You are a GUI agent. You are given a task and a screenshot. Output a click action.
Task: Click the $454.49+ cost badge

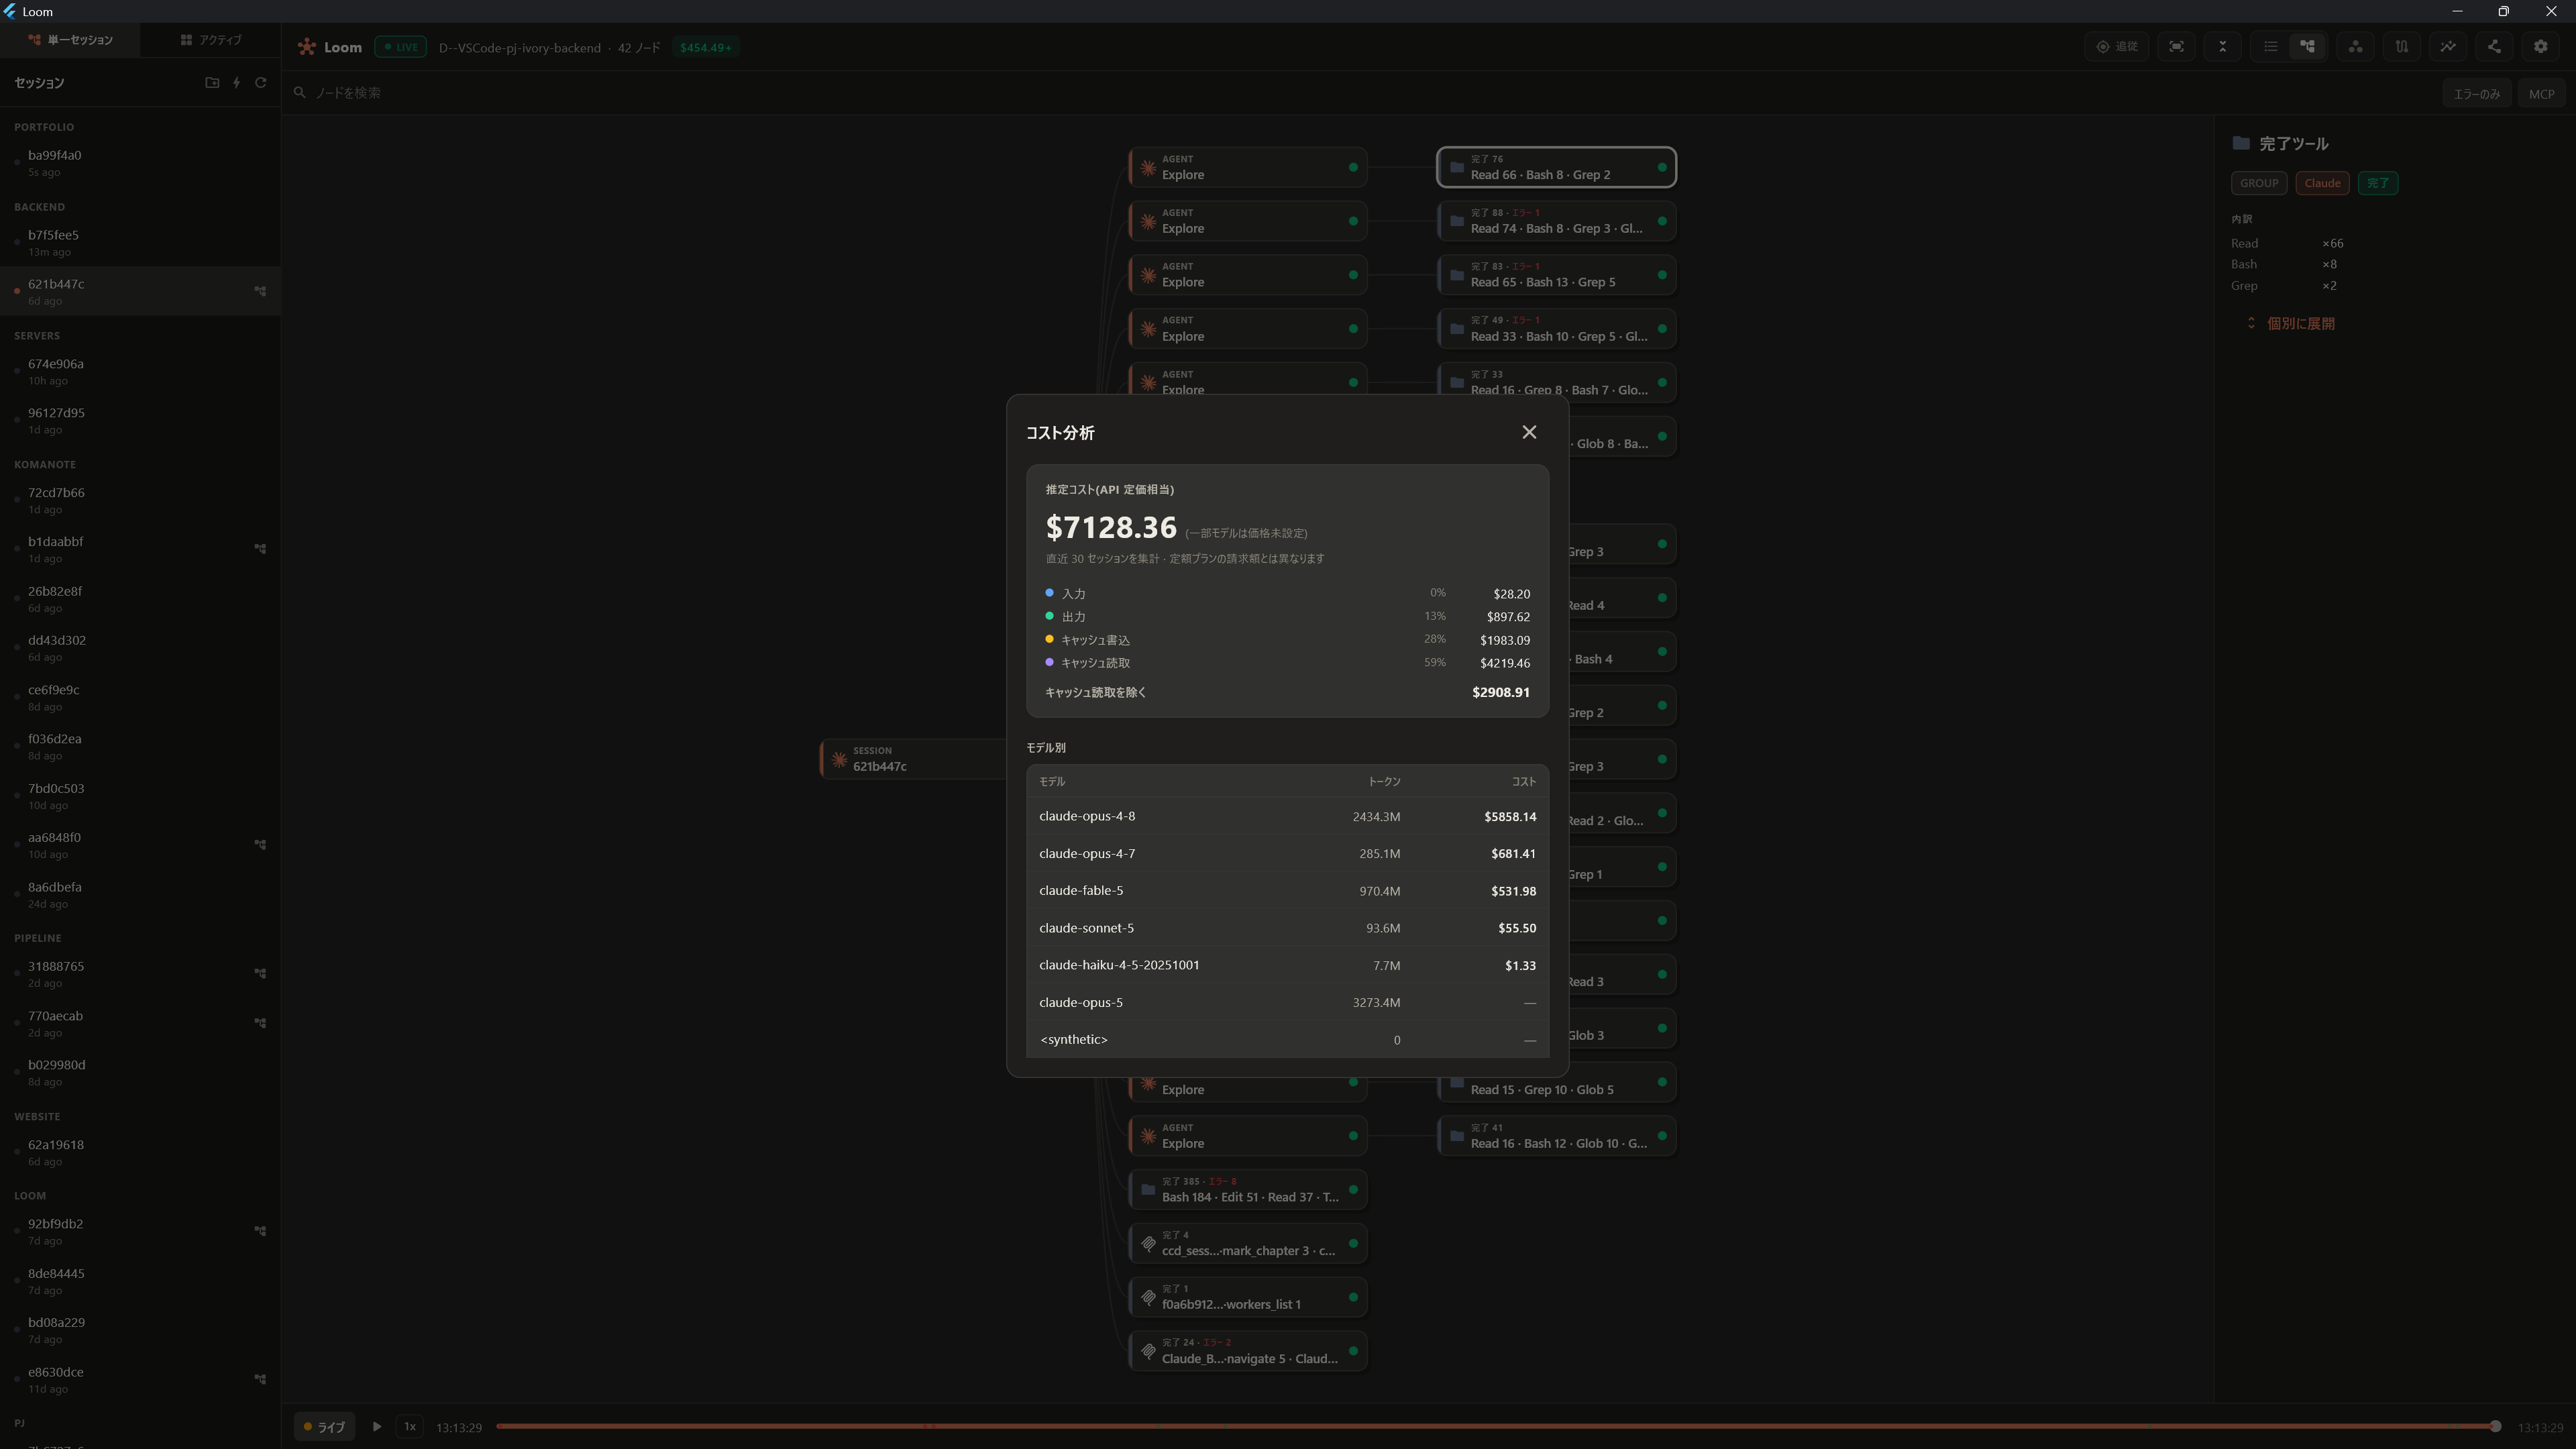705,47
